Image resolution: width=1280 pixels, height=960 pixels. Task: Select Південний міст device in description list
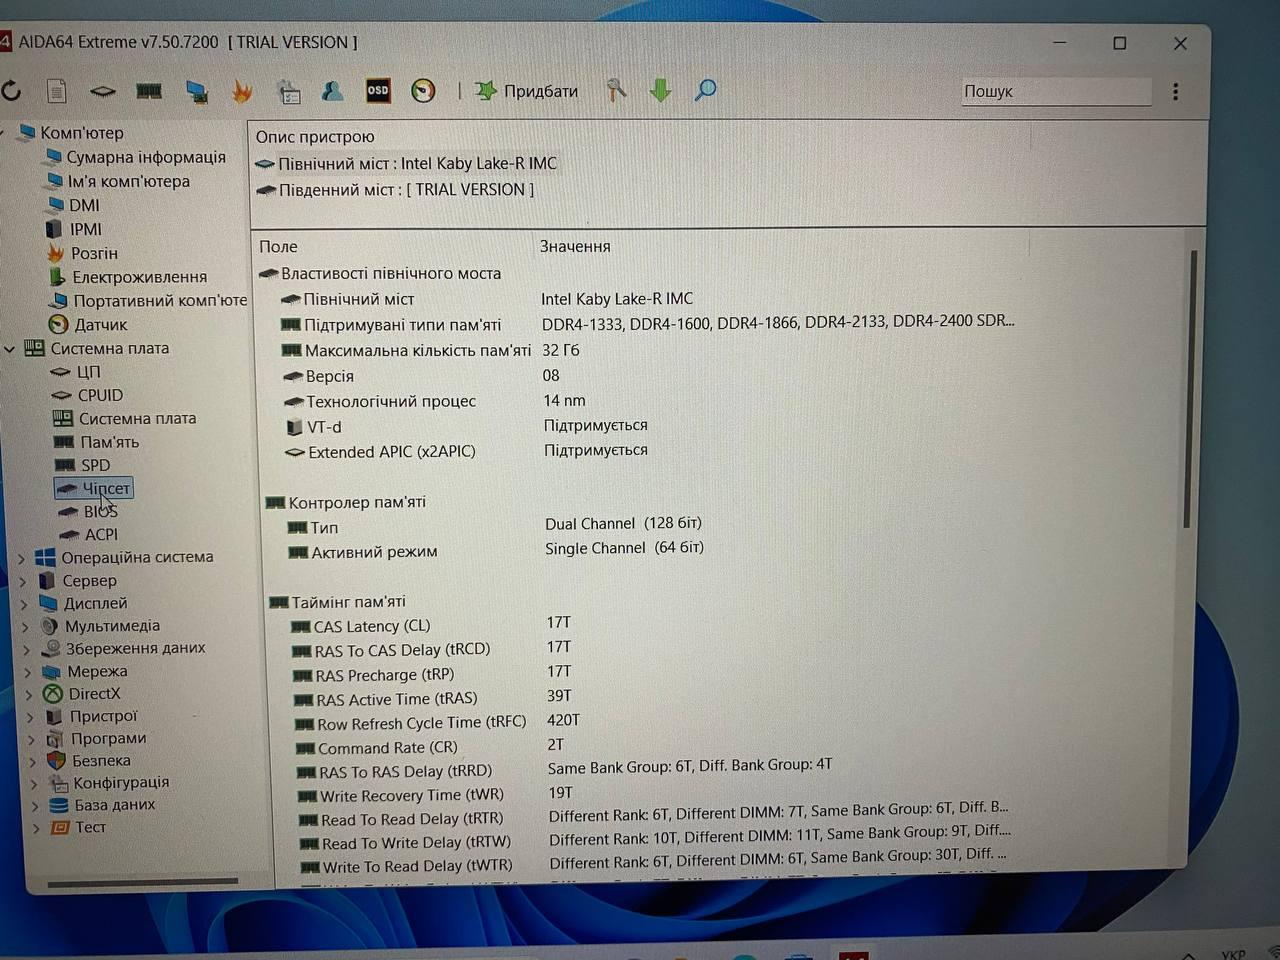pyautogui.click(x=395, y=189)
